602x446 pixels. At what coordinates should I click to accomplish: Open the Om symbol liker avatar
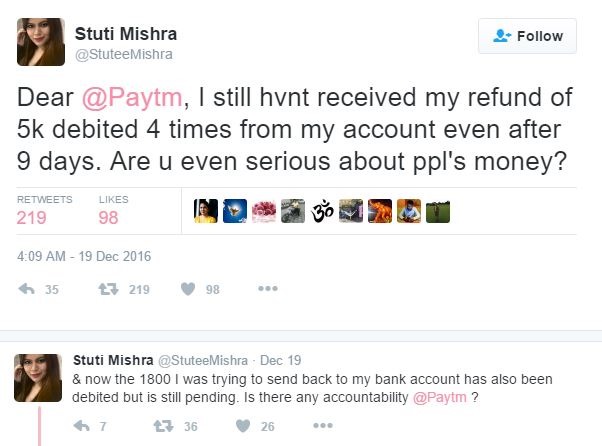tap(321, 211)
